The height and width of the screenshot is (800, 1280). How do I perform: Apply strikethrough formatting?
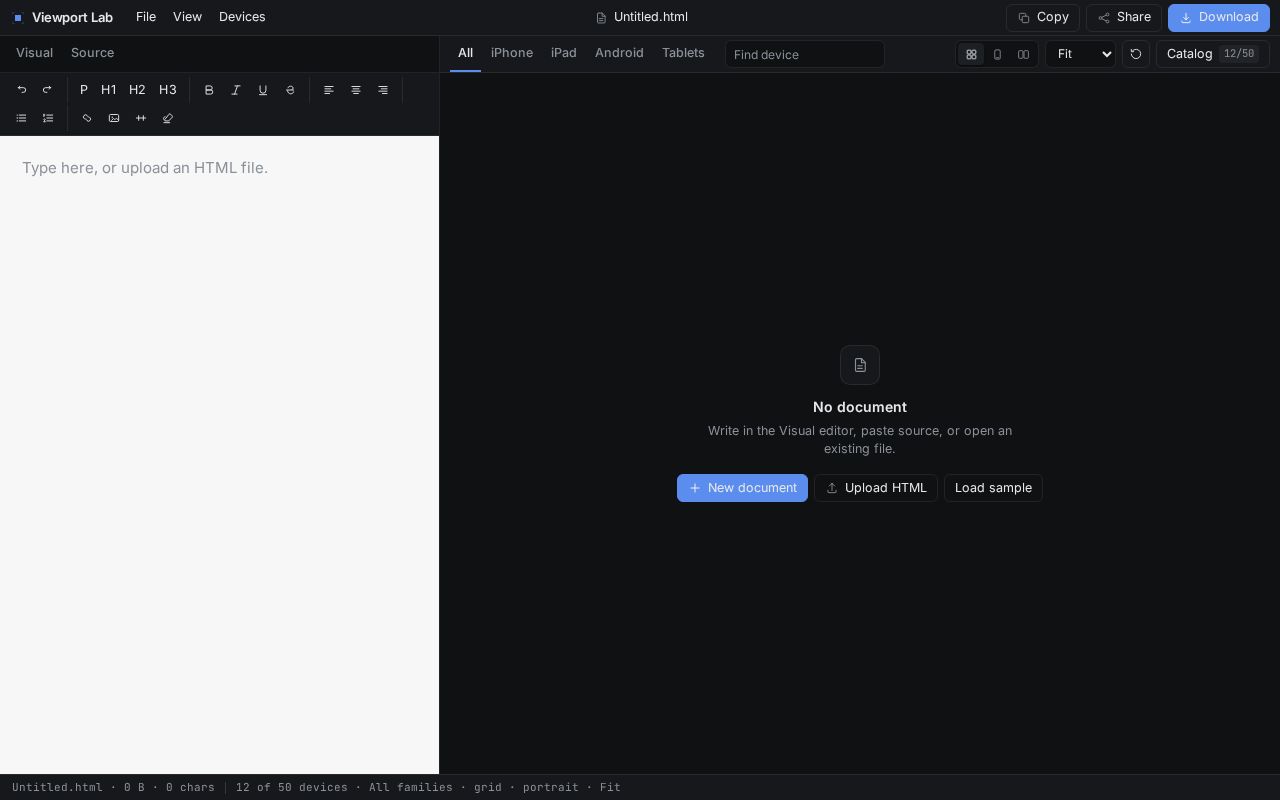[x=290, y=90]
